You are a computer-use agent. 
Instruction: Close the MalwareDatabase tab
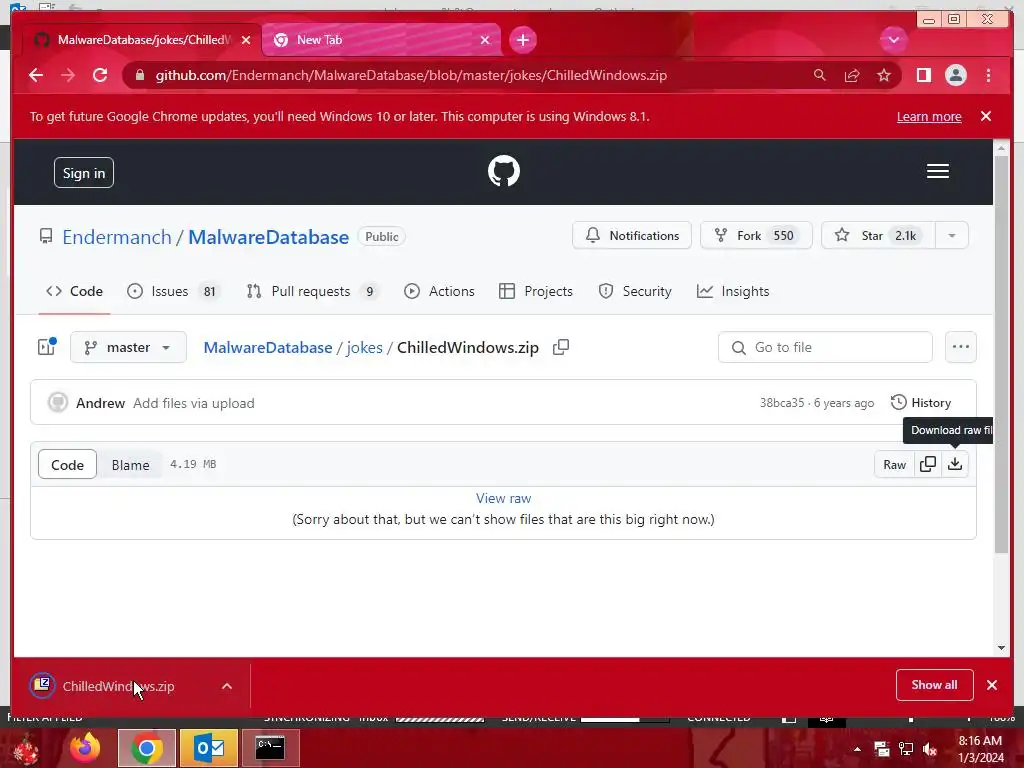click(246, 40)
